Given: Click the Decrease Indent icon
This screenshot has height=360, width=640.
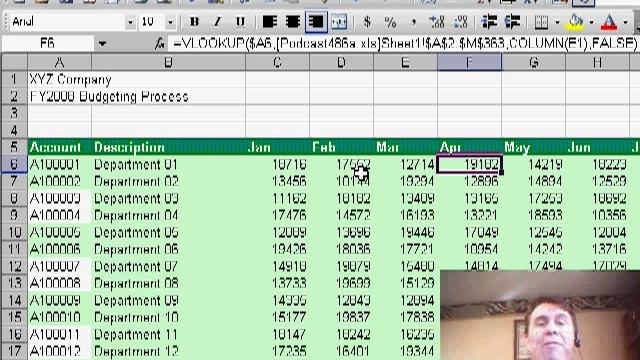Looking at the screenshot, I should click(489, 22).
